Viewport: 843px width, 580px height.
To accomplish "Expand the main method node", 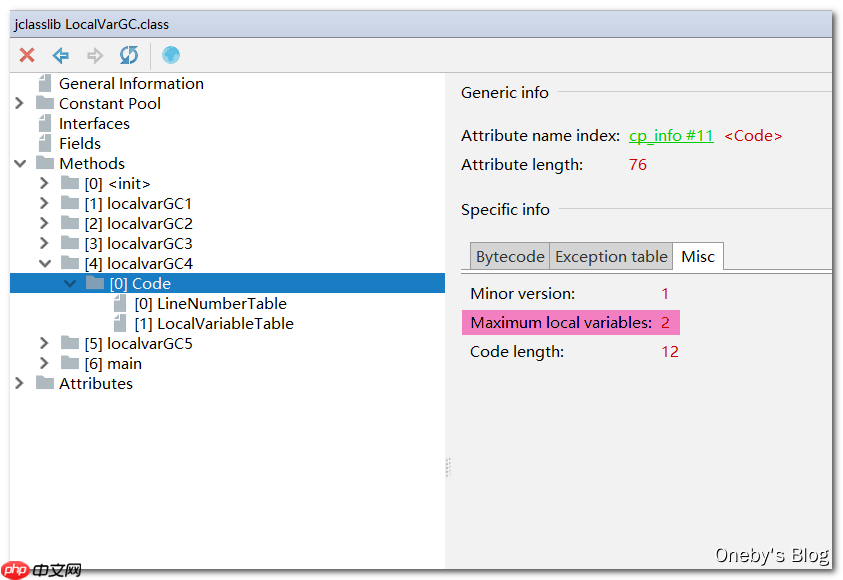I will pos(44,364).
